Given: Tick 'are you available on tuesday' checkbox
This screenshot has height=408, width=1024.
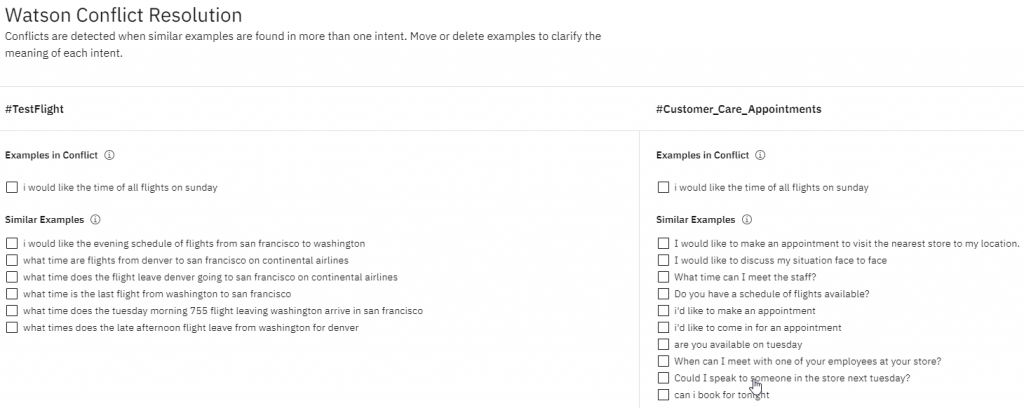Looking at the screenshot, I should point(663,345).
